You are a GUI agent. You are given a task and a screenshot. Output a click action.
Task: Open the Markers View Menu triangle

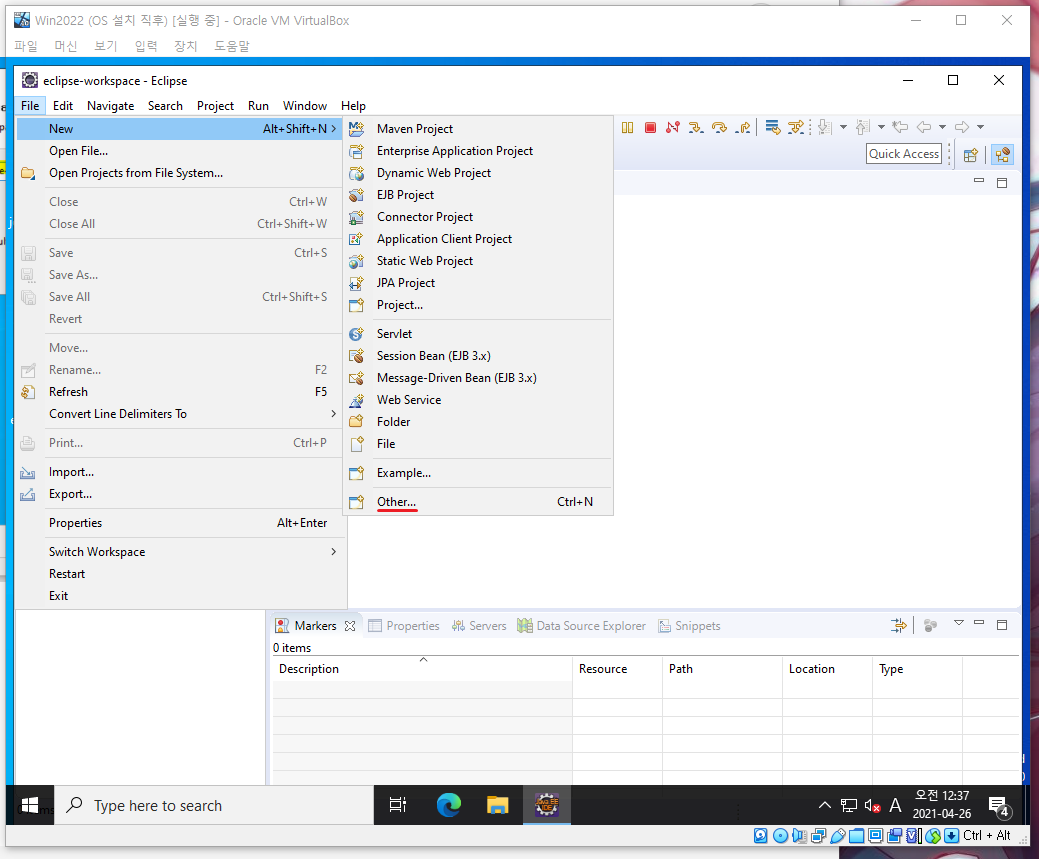pyautogui.click(x=958, y=623)
